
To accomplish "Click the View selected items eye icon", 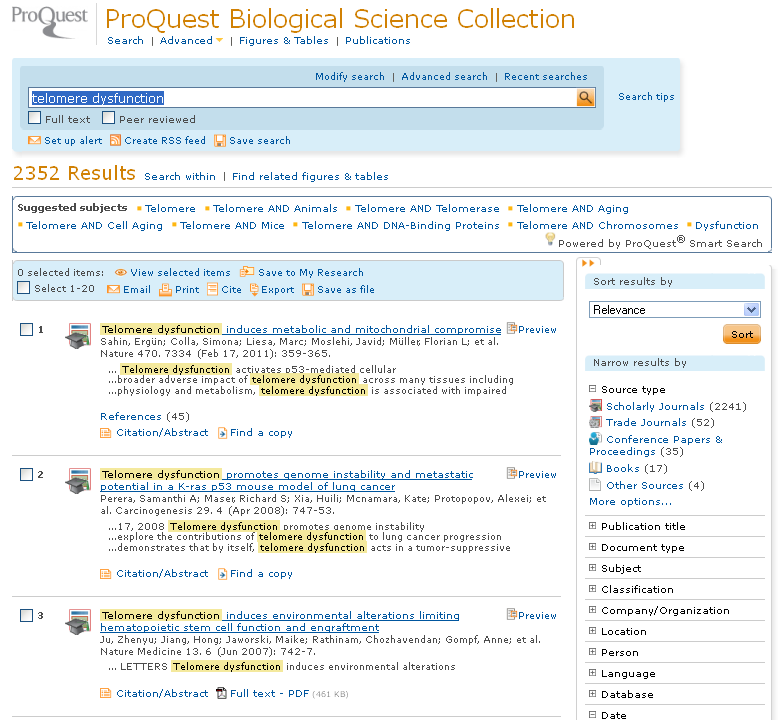I will (120, 272).
